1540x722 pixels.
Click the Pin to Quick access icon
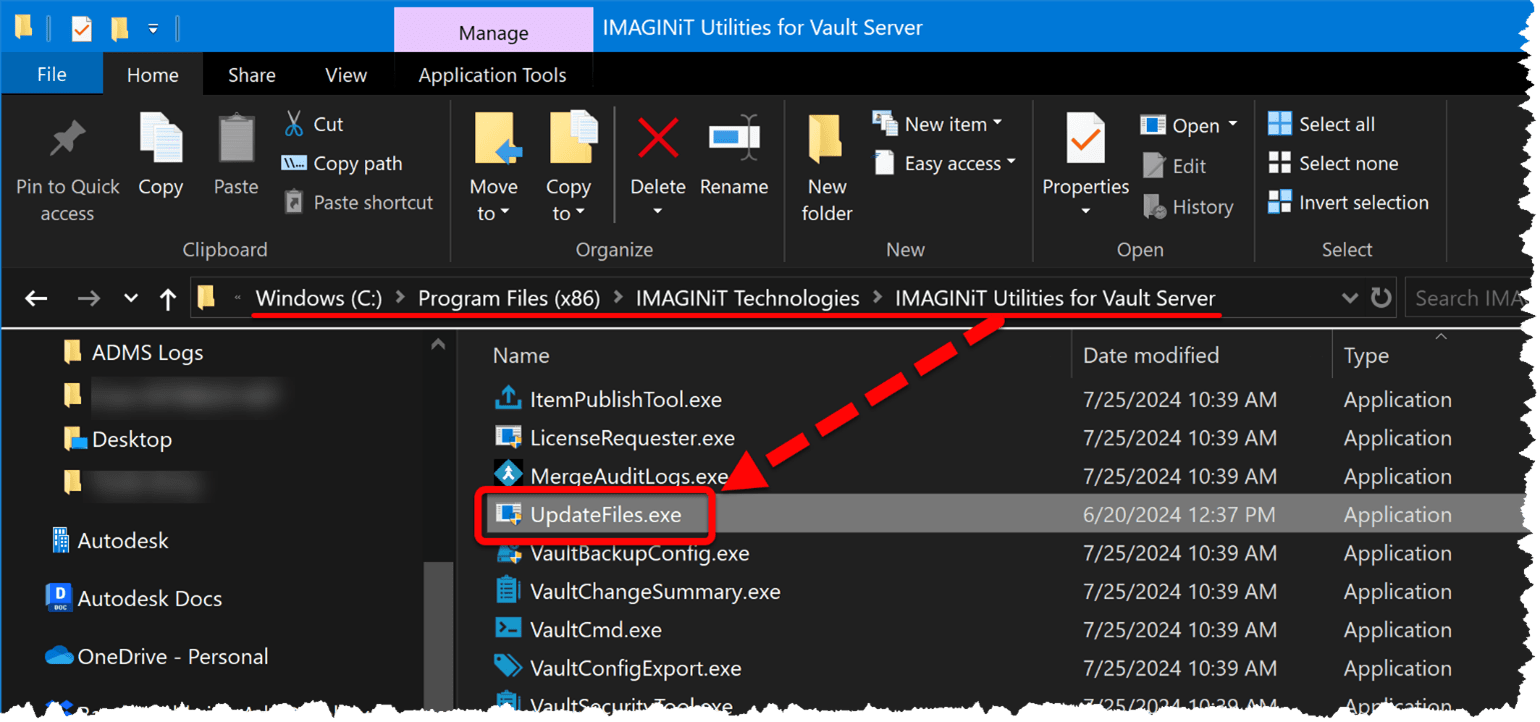(x=67, y=140)
